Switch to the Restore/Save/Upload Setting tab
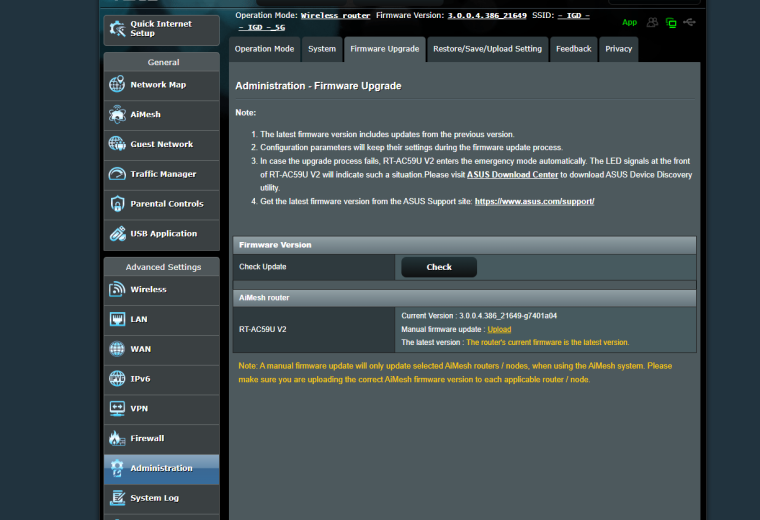This screenshot has height=520, width=760. click(487, 49)
